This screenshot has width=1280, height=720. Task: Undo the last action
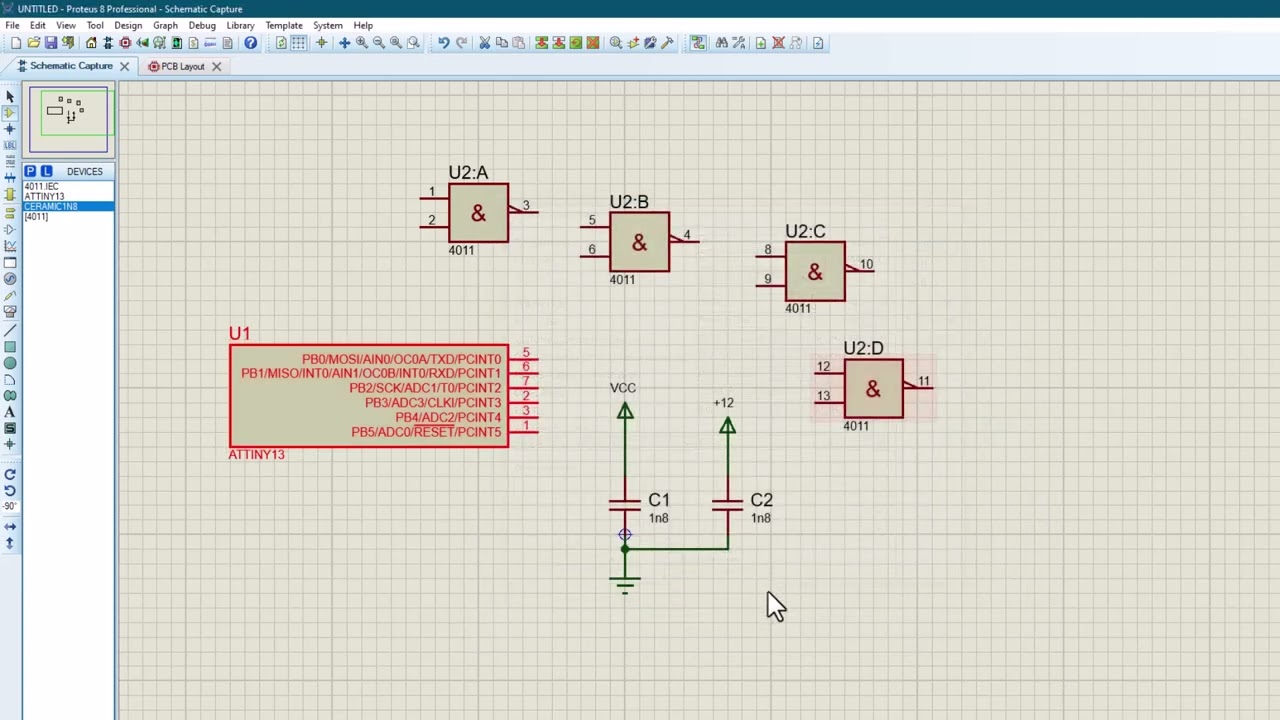pos(444,43)
